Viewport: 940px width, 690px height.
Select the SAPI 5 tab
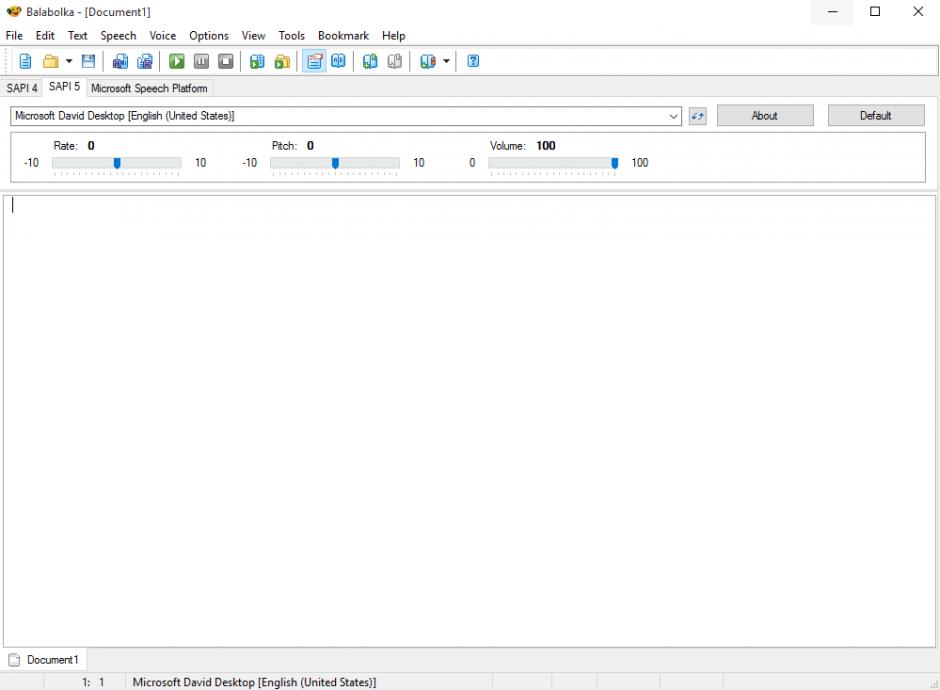click(x=64, y=87)
